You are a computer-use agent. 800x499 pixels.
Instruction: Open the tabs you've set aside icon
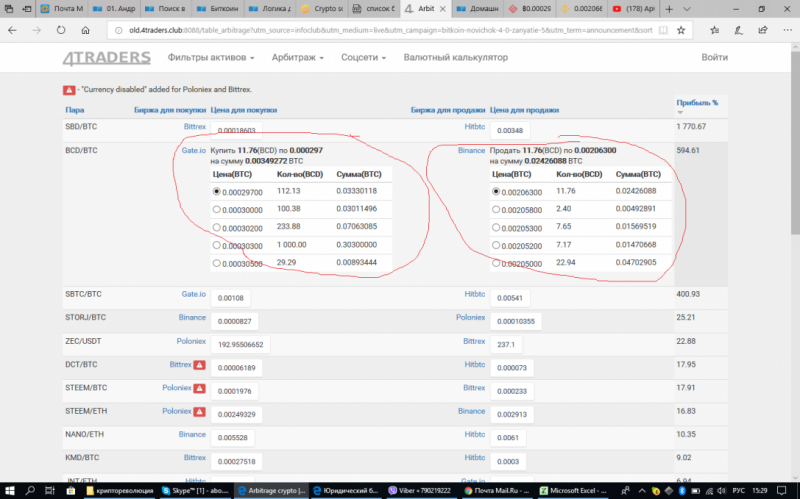coord(9,9)
